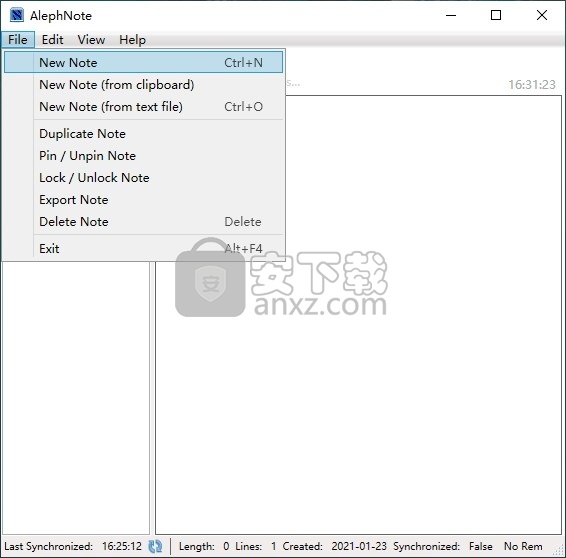Open the File menu

[x=18, y=39]
